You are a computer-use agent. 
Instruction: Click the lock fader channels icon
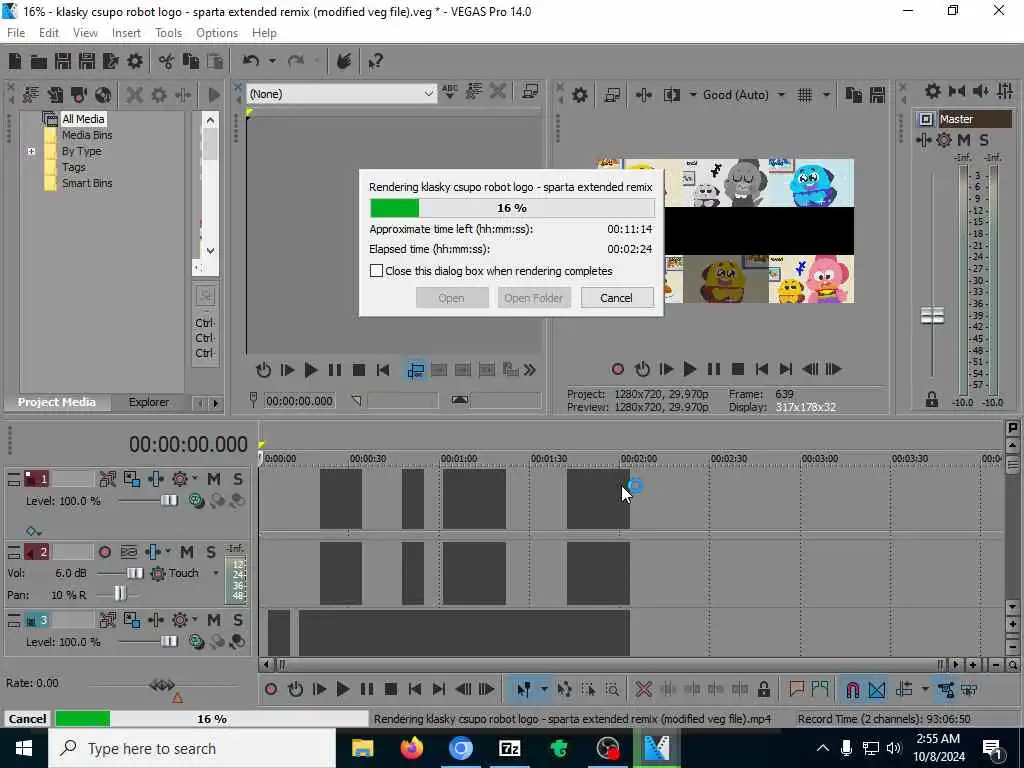pyautogui.click(x=932, y=400)
